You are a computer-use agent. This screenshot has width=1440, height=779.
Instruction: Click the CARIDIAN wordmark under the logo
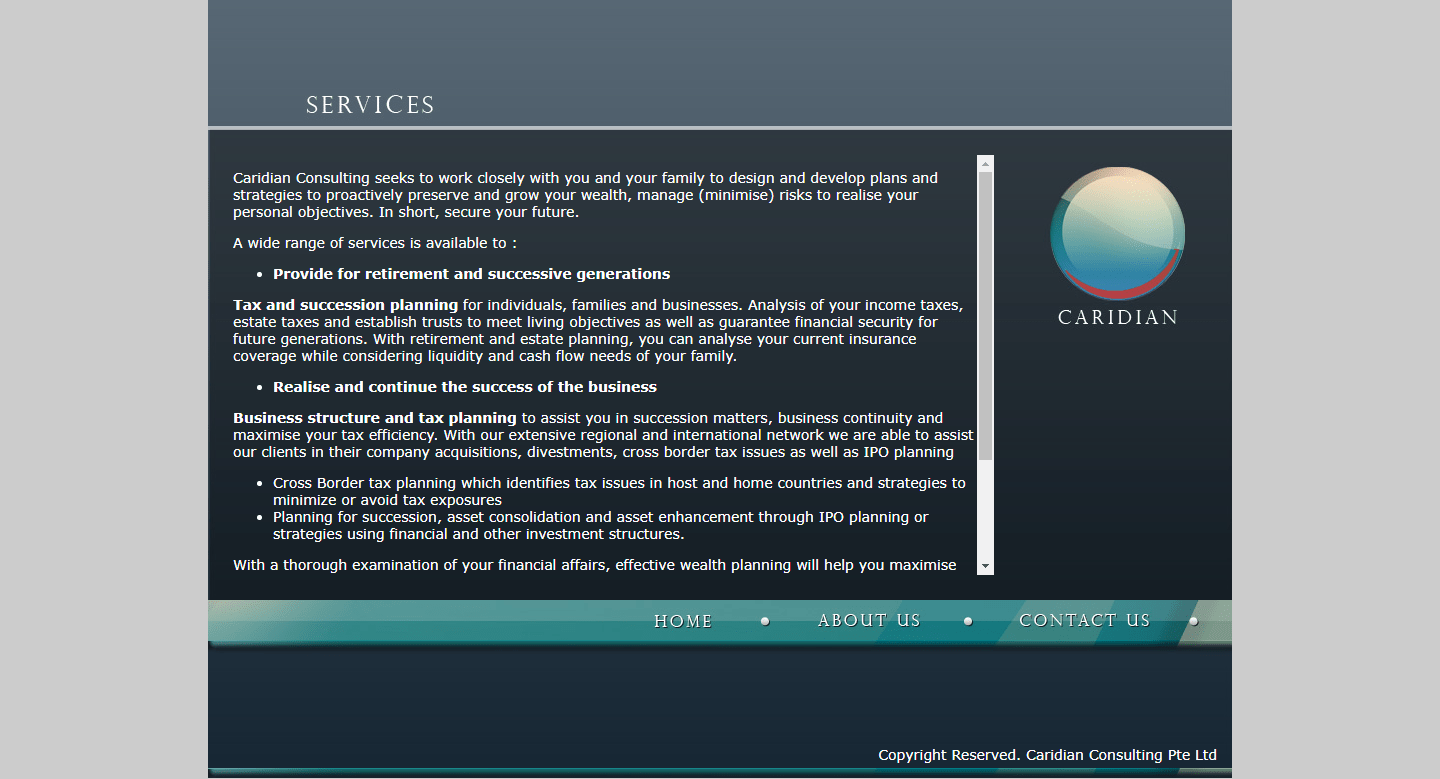1117,316
